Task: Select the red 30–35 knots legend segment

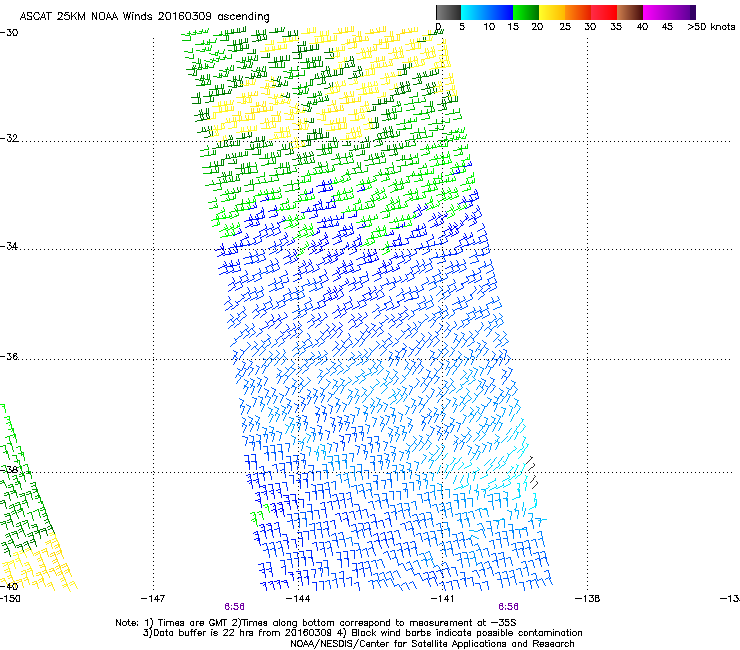Action: 604,12
